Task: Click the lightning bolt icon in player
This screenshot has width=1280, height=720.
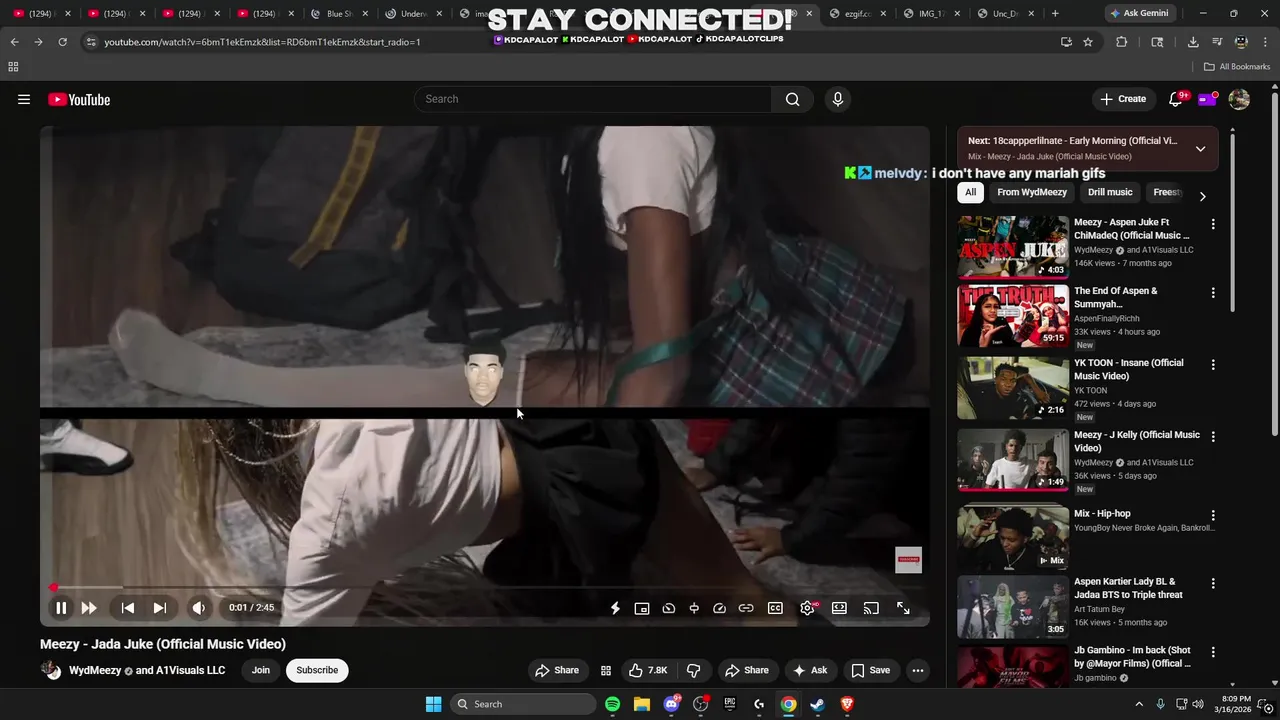Action: [x=615, y=608]
